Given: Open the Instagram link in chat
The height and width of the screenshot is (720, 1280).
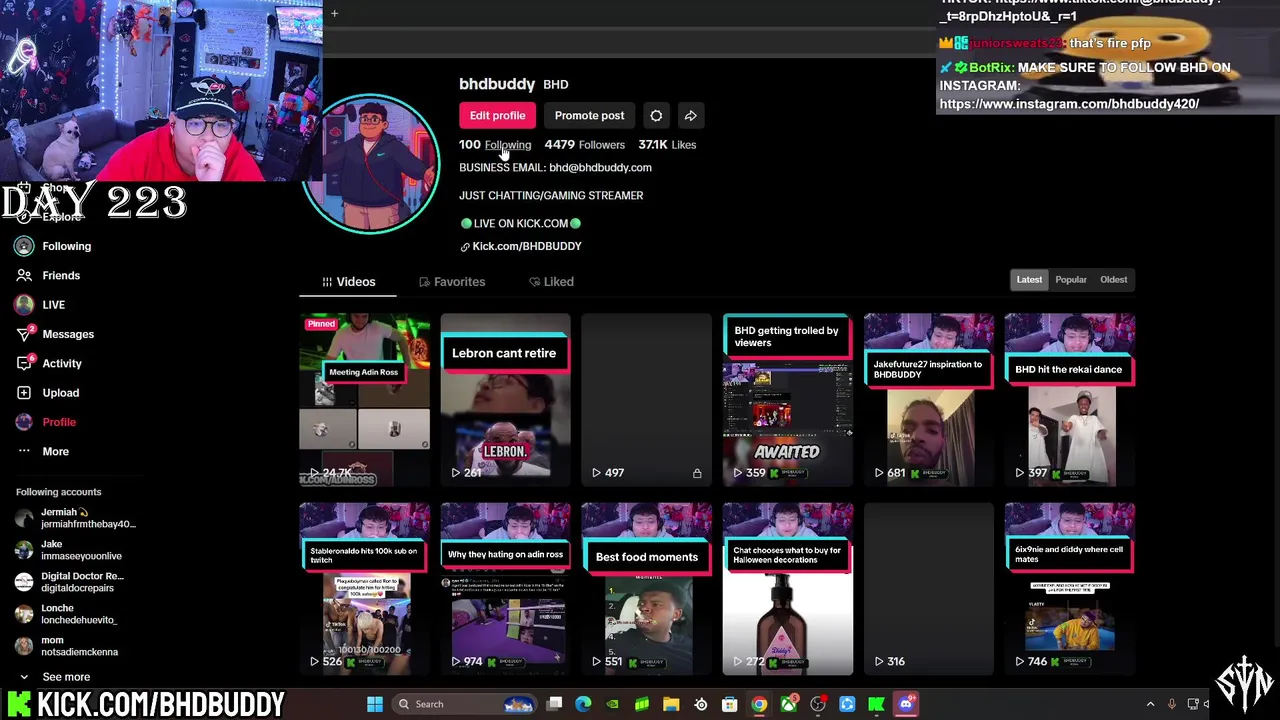Looking at the screenshot, I should click(x=1069, y=103).
